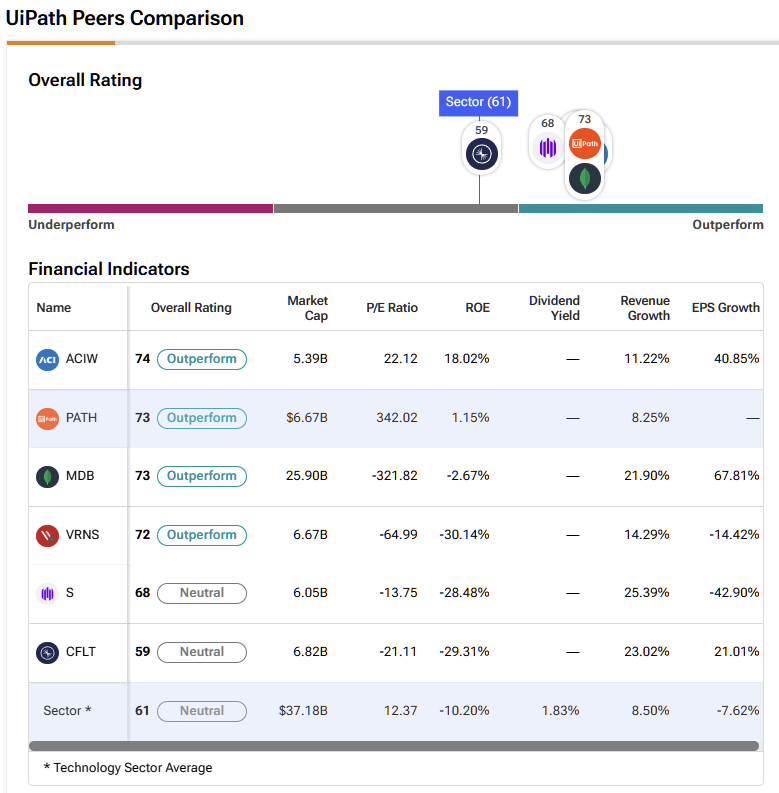Click the ACIW company logo icon
779x793 pixels.
pyautogui.click(x=47, y=360)
